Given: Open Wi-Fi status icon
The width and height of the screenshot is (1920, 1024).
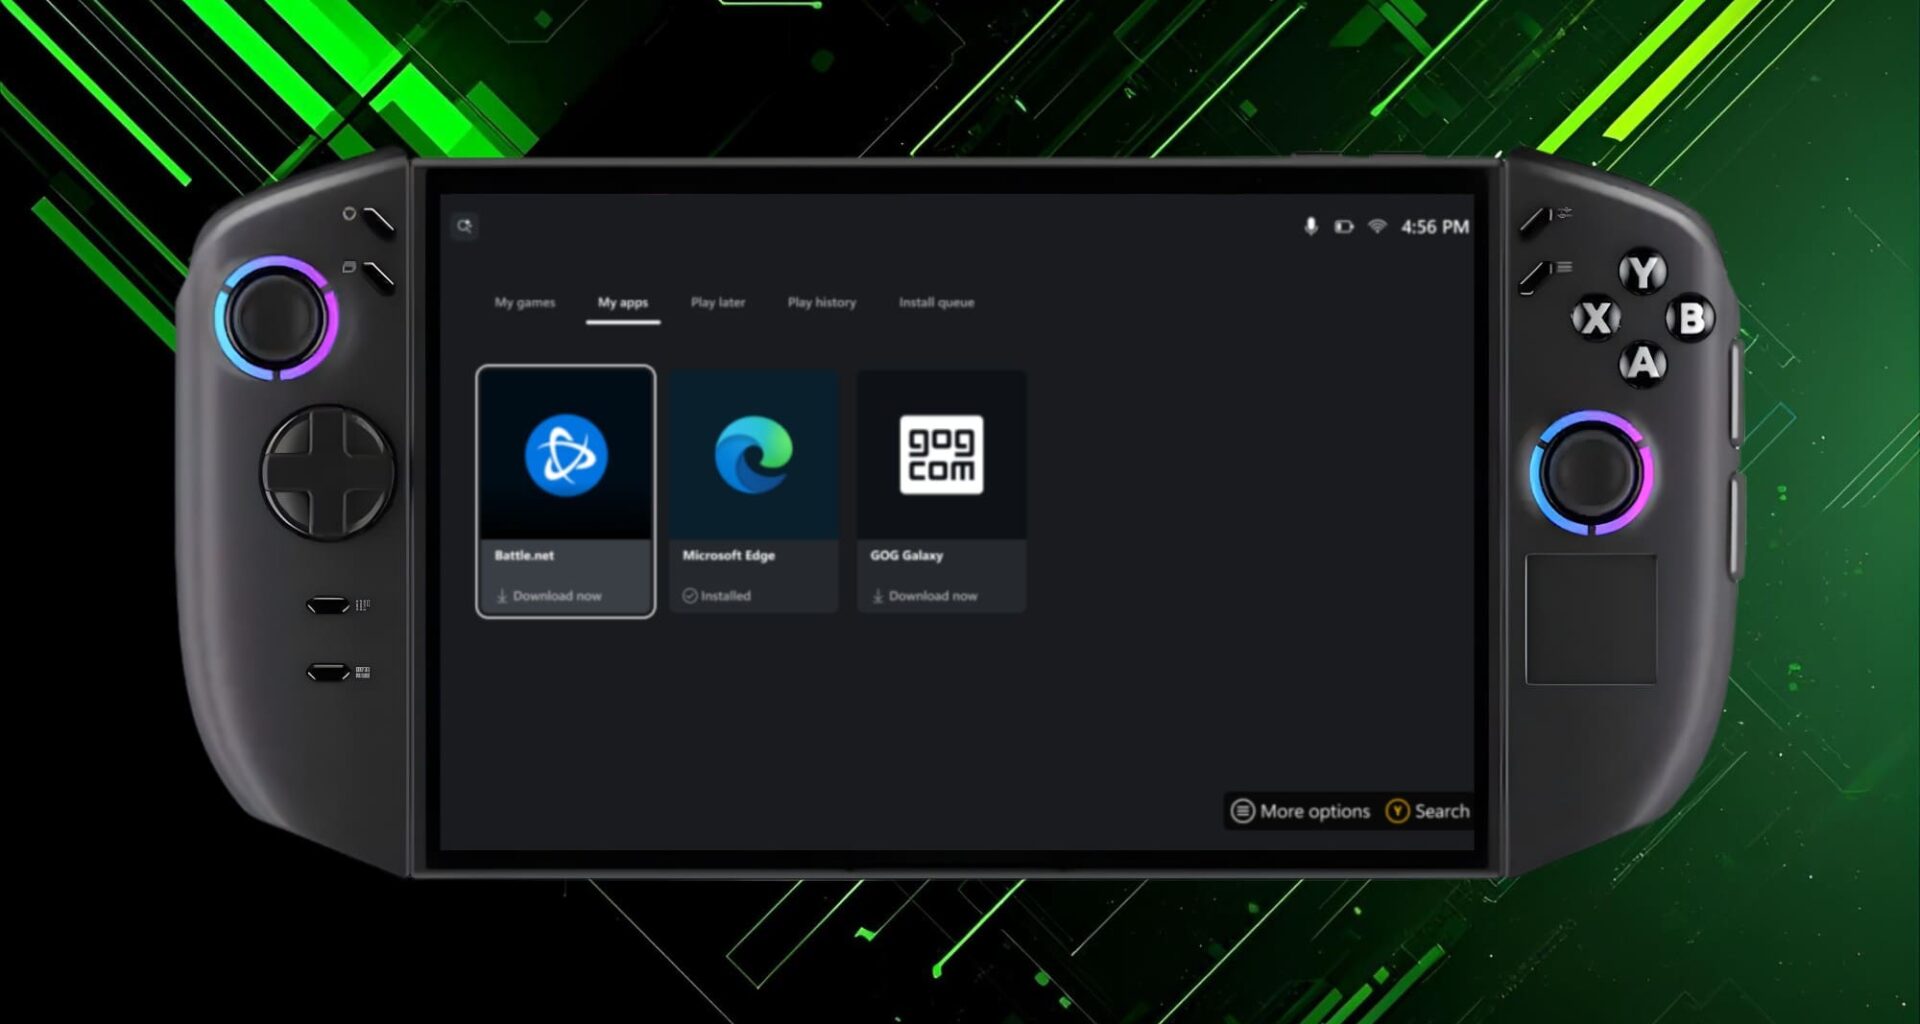Looking at the screenshot, I should (1380, 226).
